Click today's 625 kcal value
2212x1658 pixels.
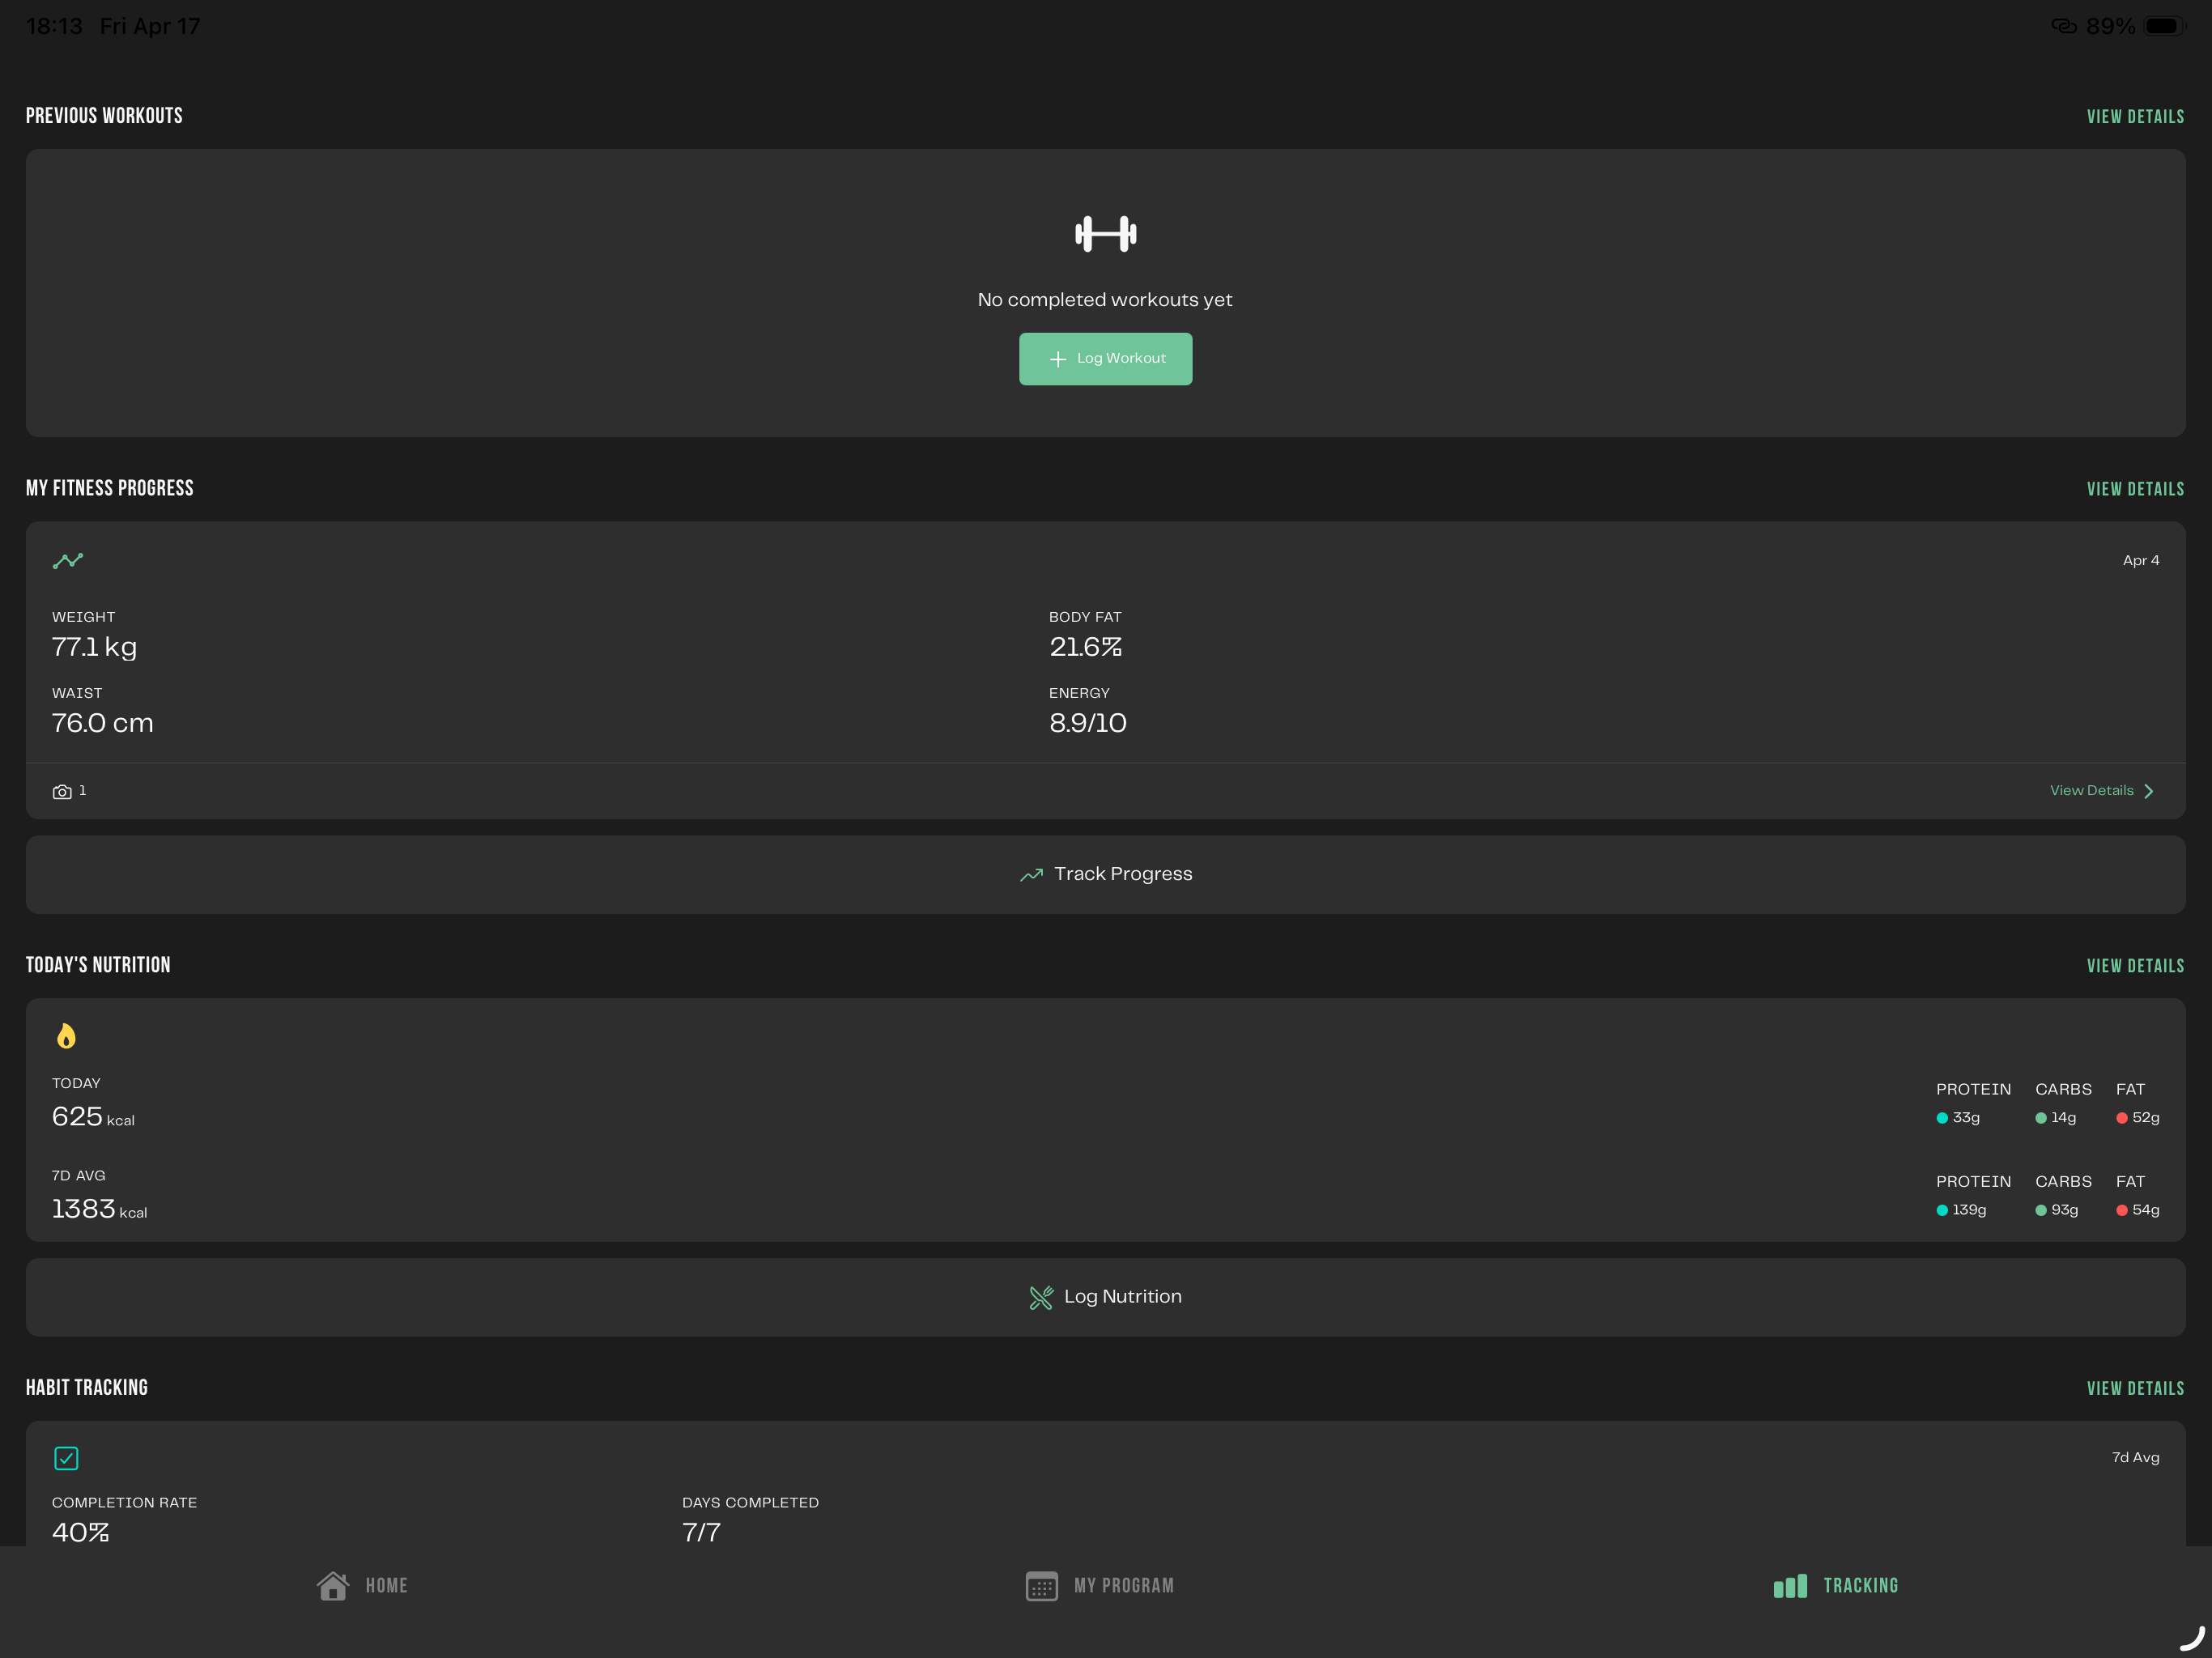click(x=93, y=1117)
